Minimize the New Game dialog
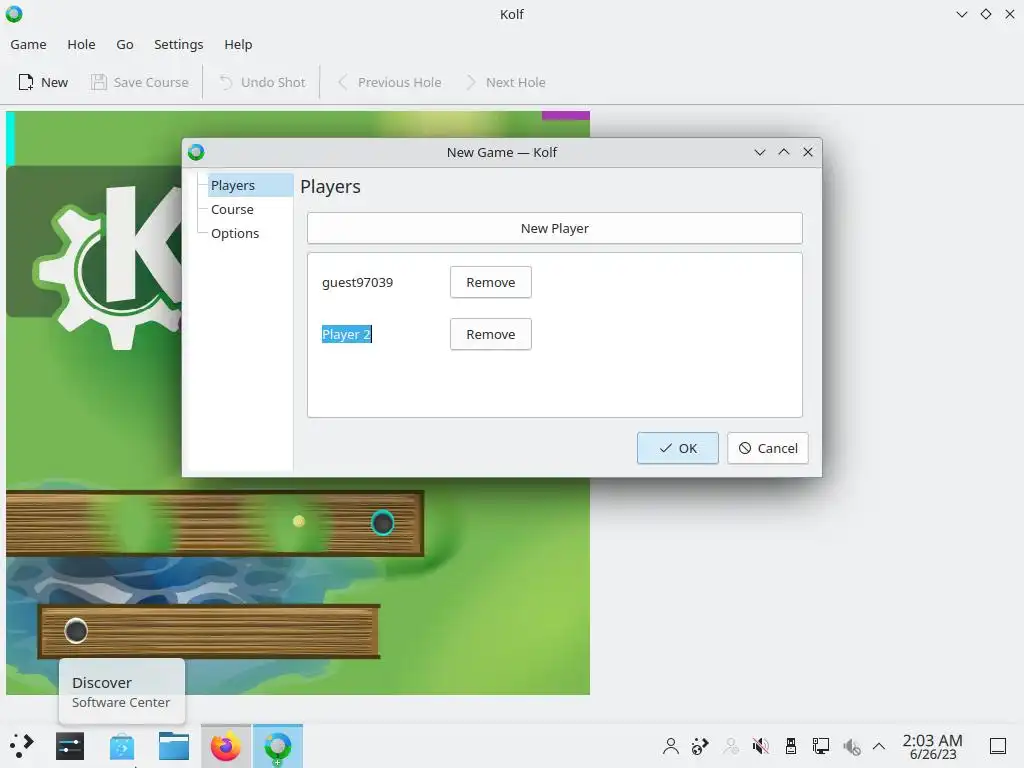 click(760, 152)
